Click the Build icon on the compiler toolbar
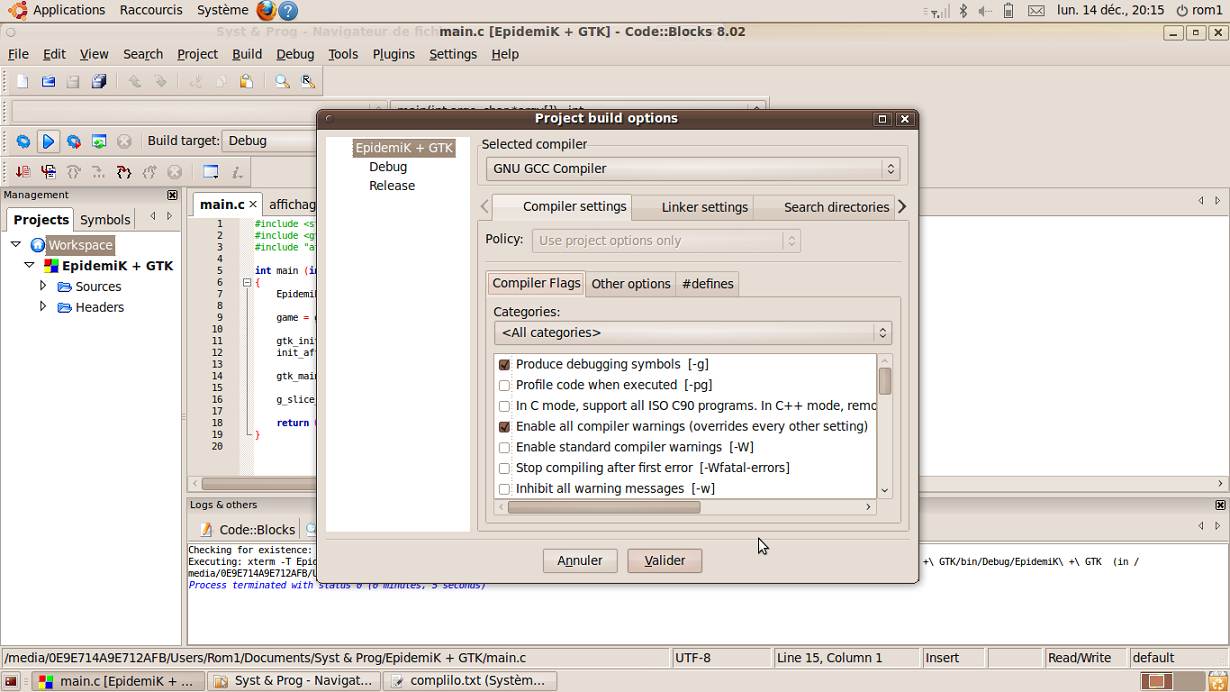This screenshot has height=692, width=1230. (23, 141)
